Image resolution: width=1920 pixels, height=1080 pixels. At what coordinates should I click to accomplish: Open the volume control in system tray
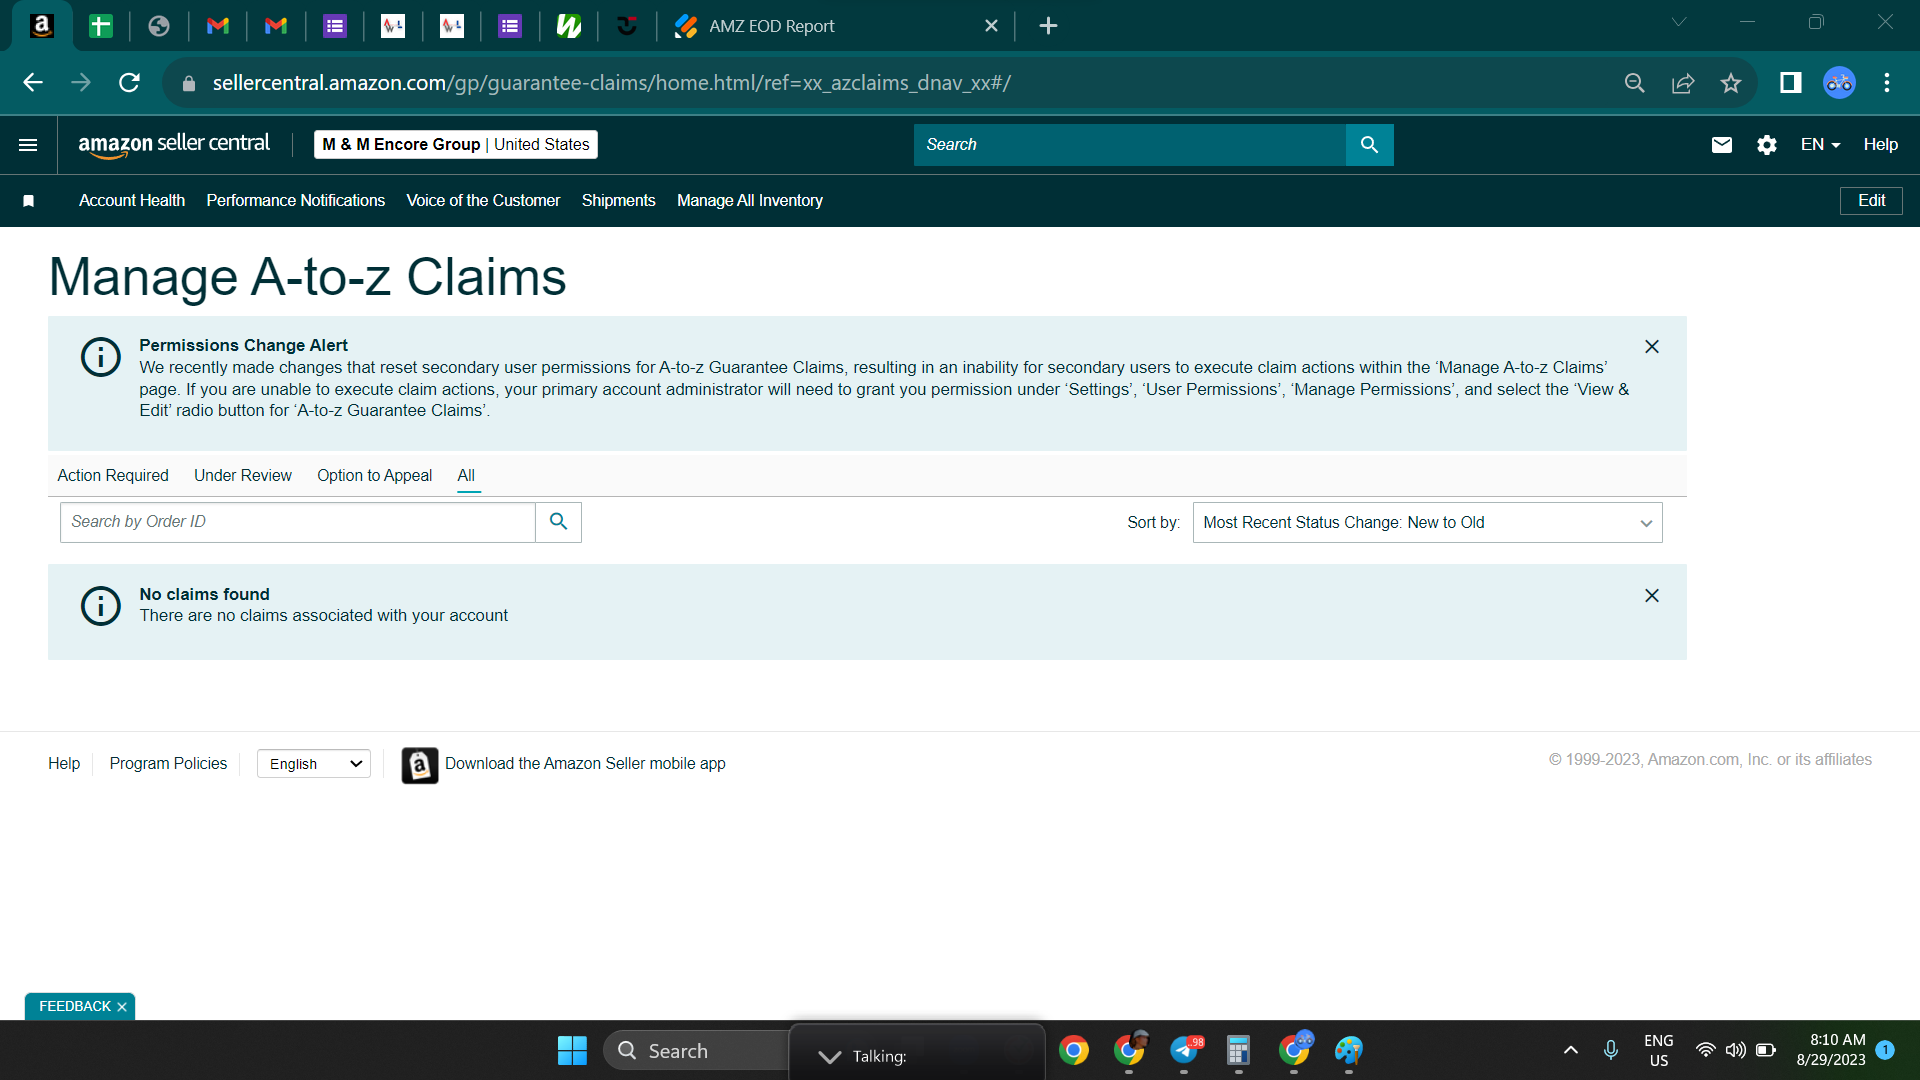click(x=1735, y=1050)
